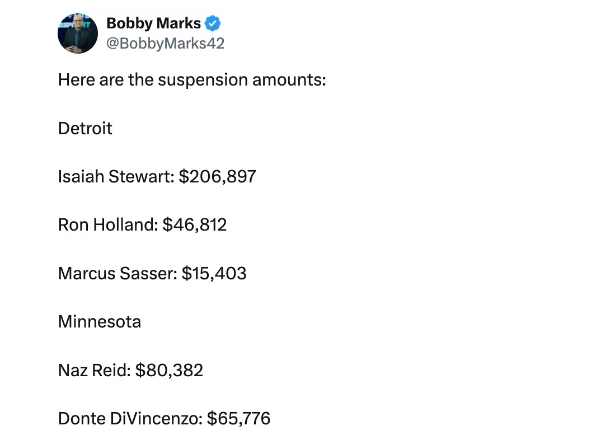594x441 pixels.
Task: Open the Bobby Marks display name link
Action: [x=153, y=23]
